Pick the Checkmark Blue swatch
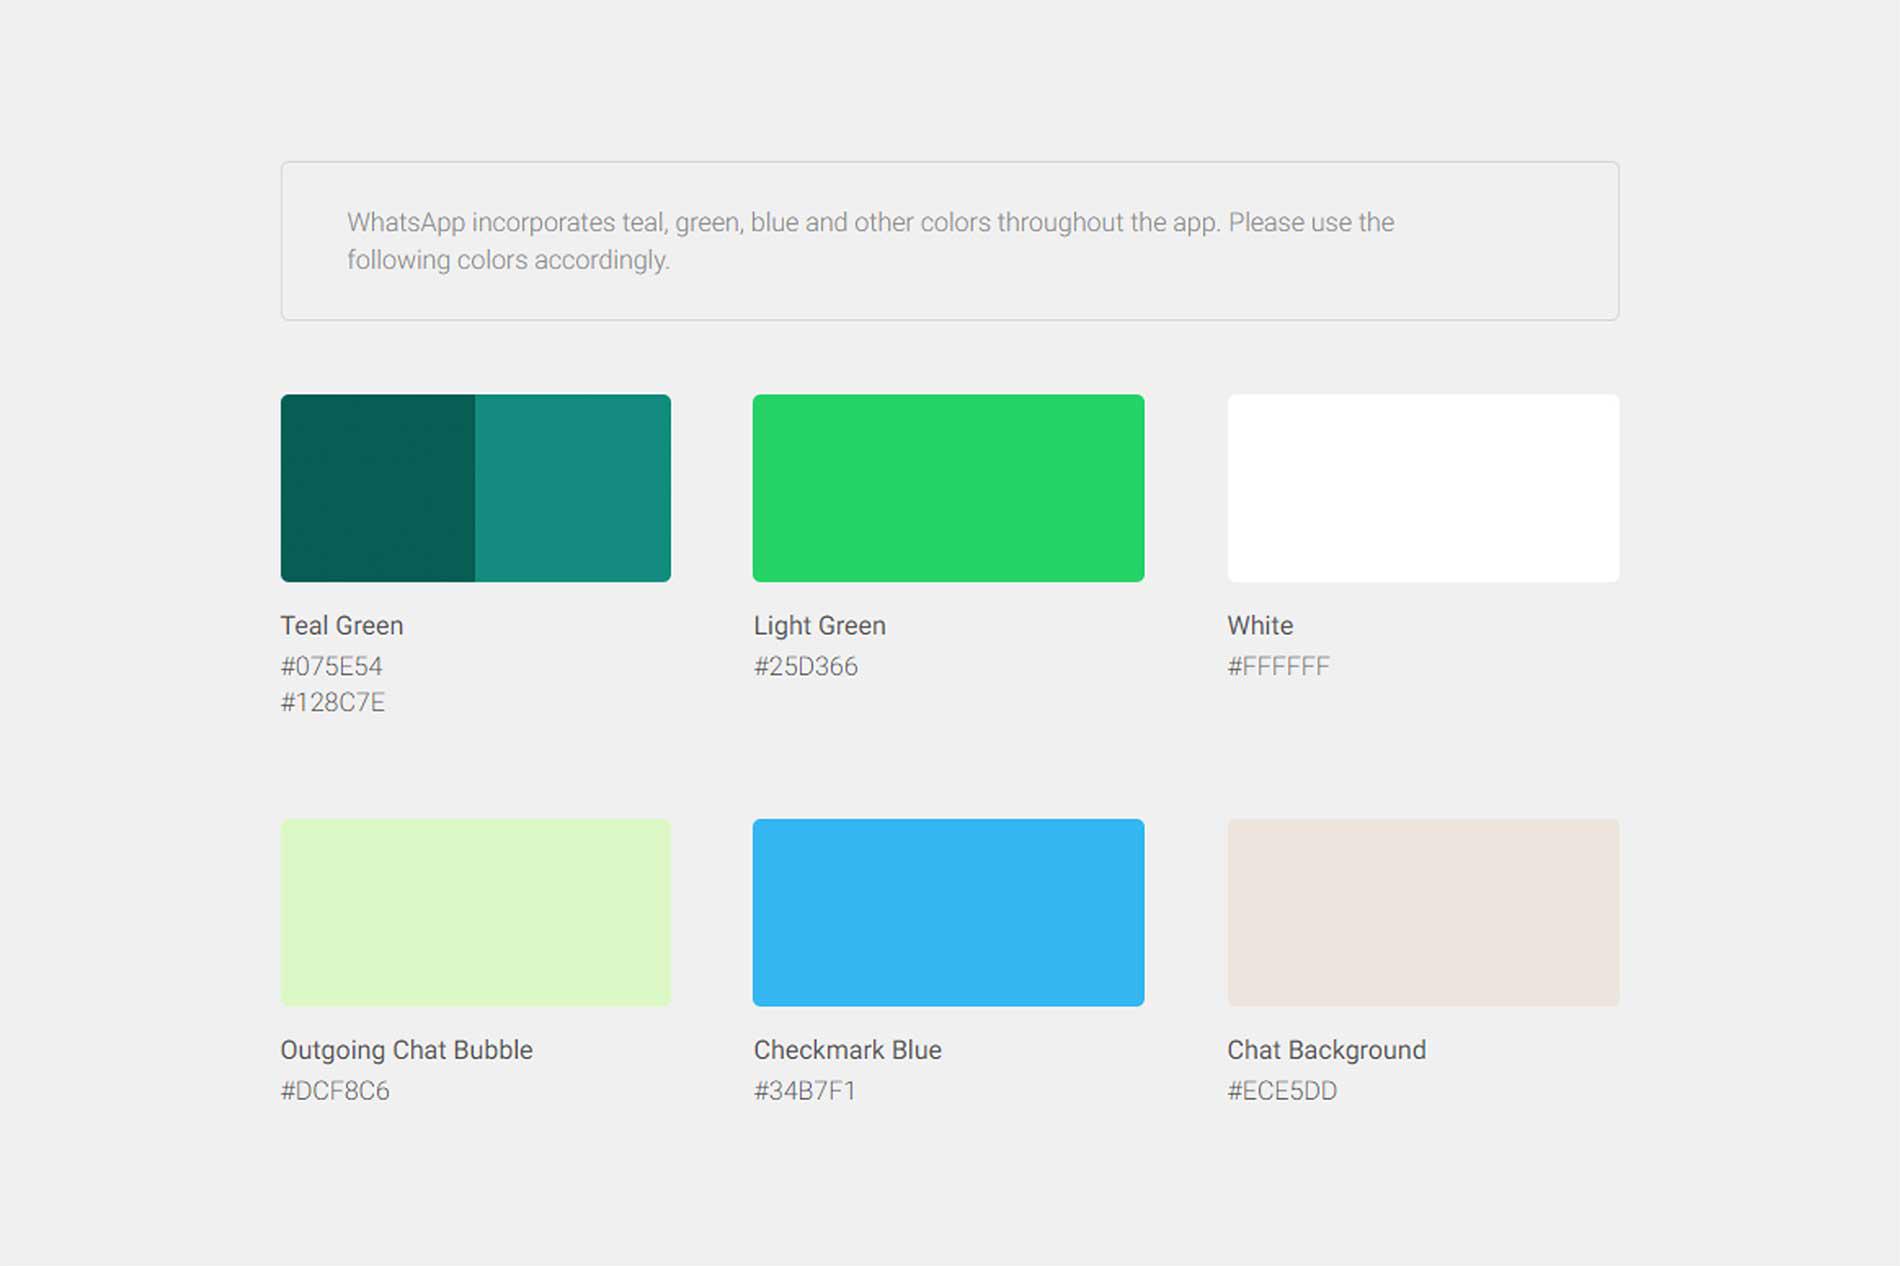The width and height of the screenshot is (1900, 1266). coord(948,912)
